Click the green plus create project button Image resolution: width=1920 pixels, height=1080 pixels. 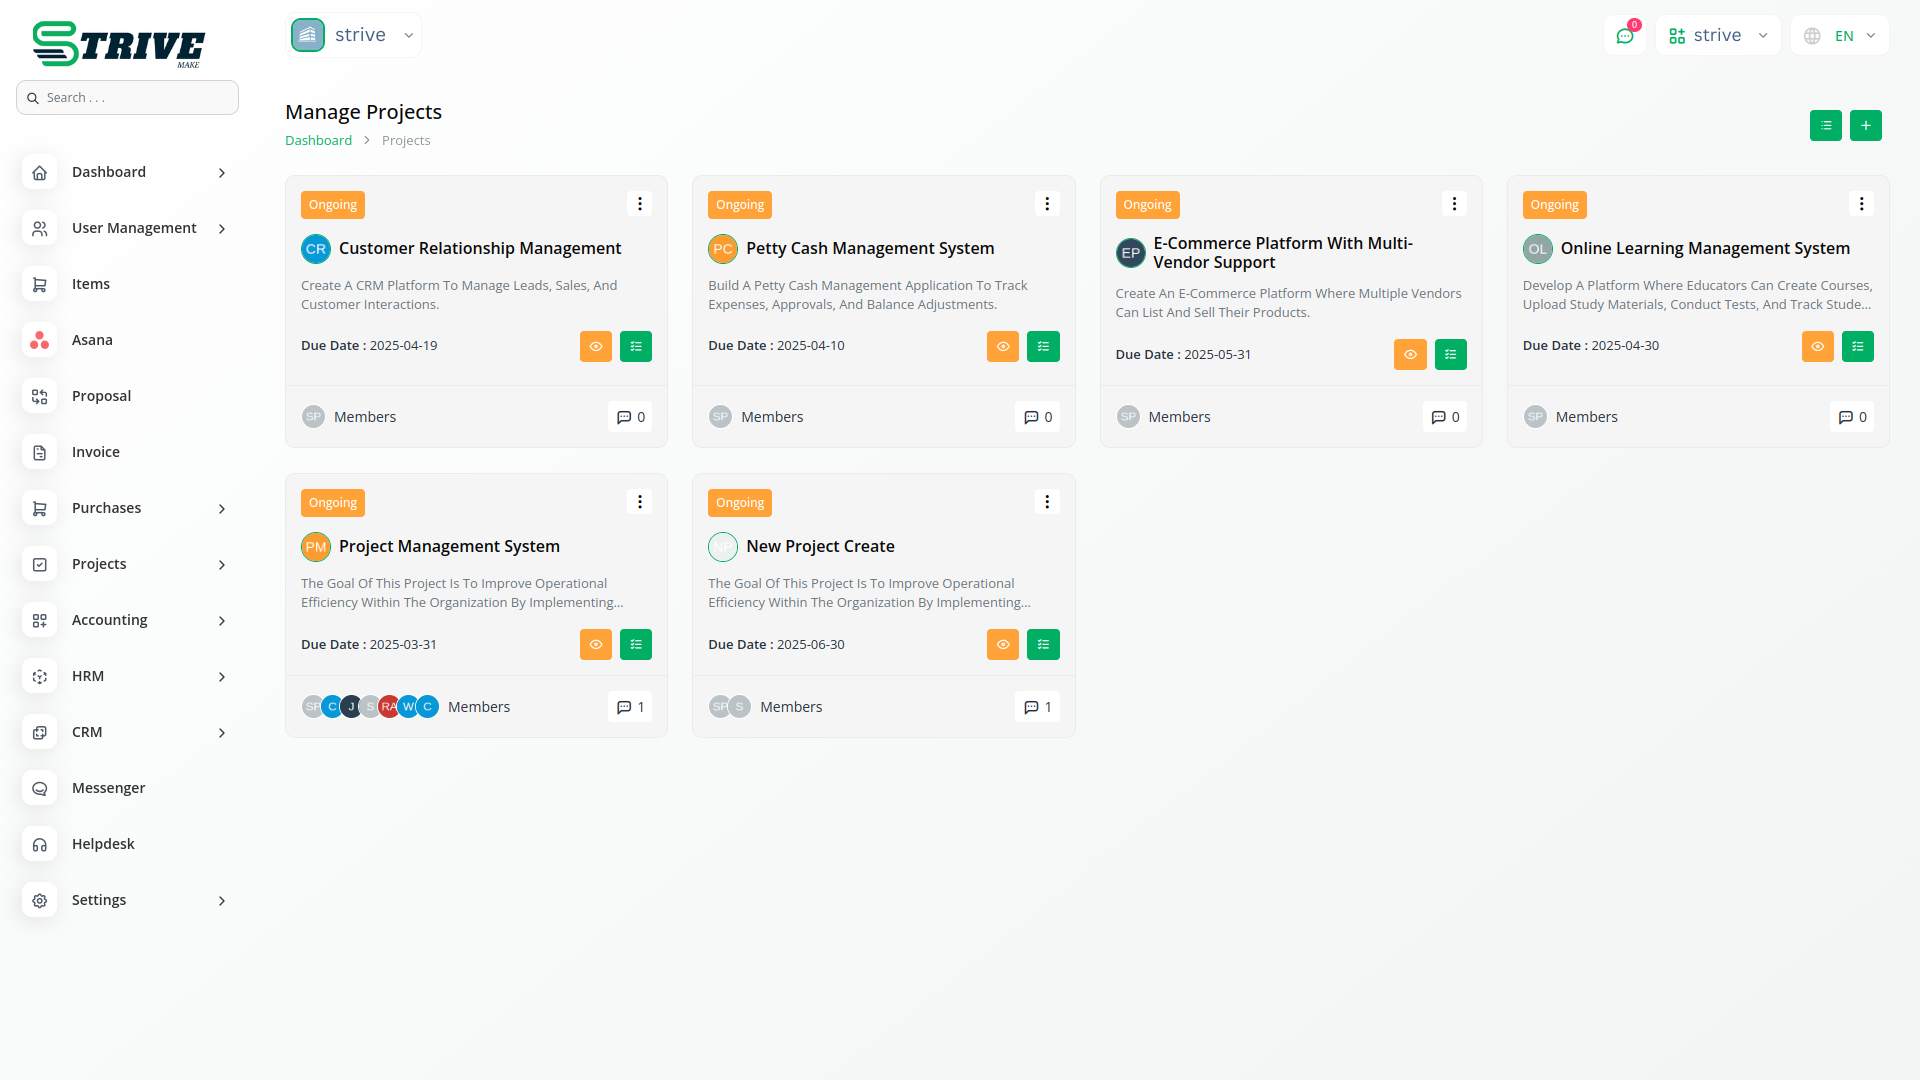tap(1865, 126)
